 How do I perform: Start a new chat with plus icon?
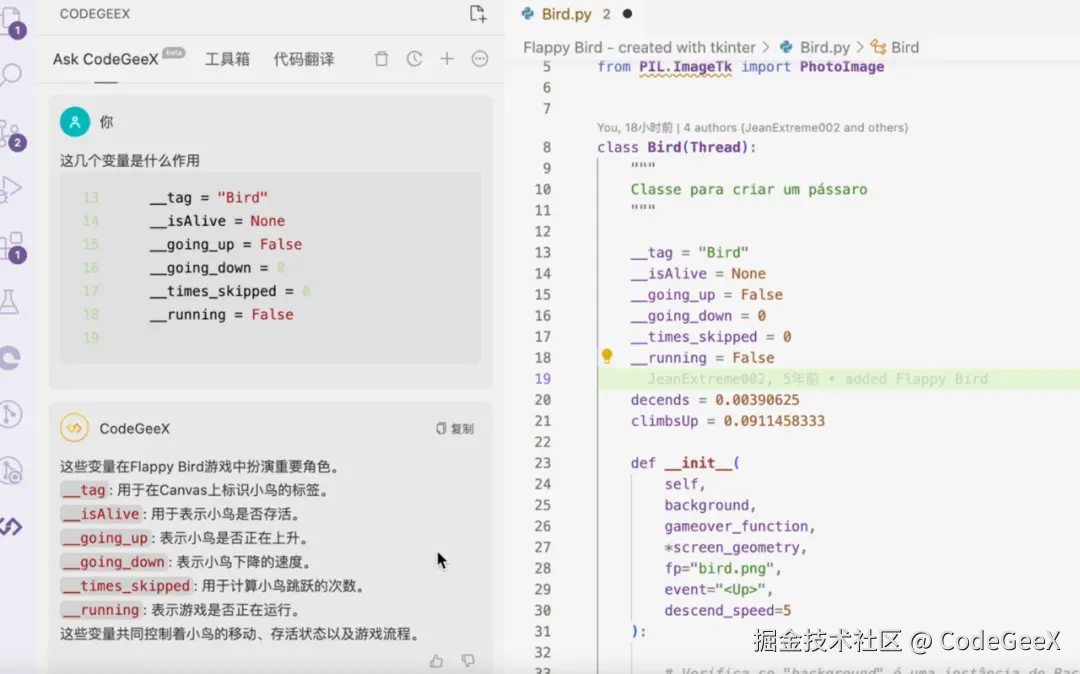[x=447, y=59]
